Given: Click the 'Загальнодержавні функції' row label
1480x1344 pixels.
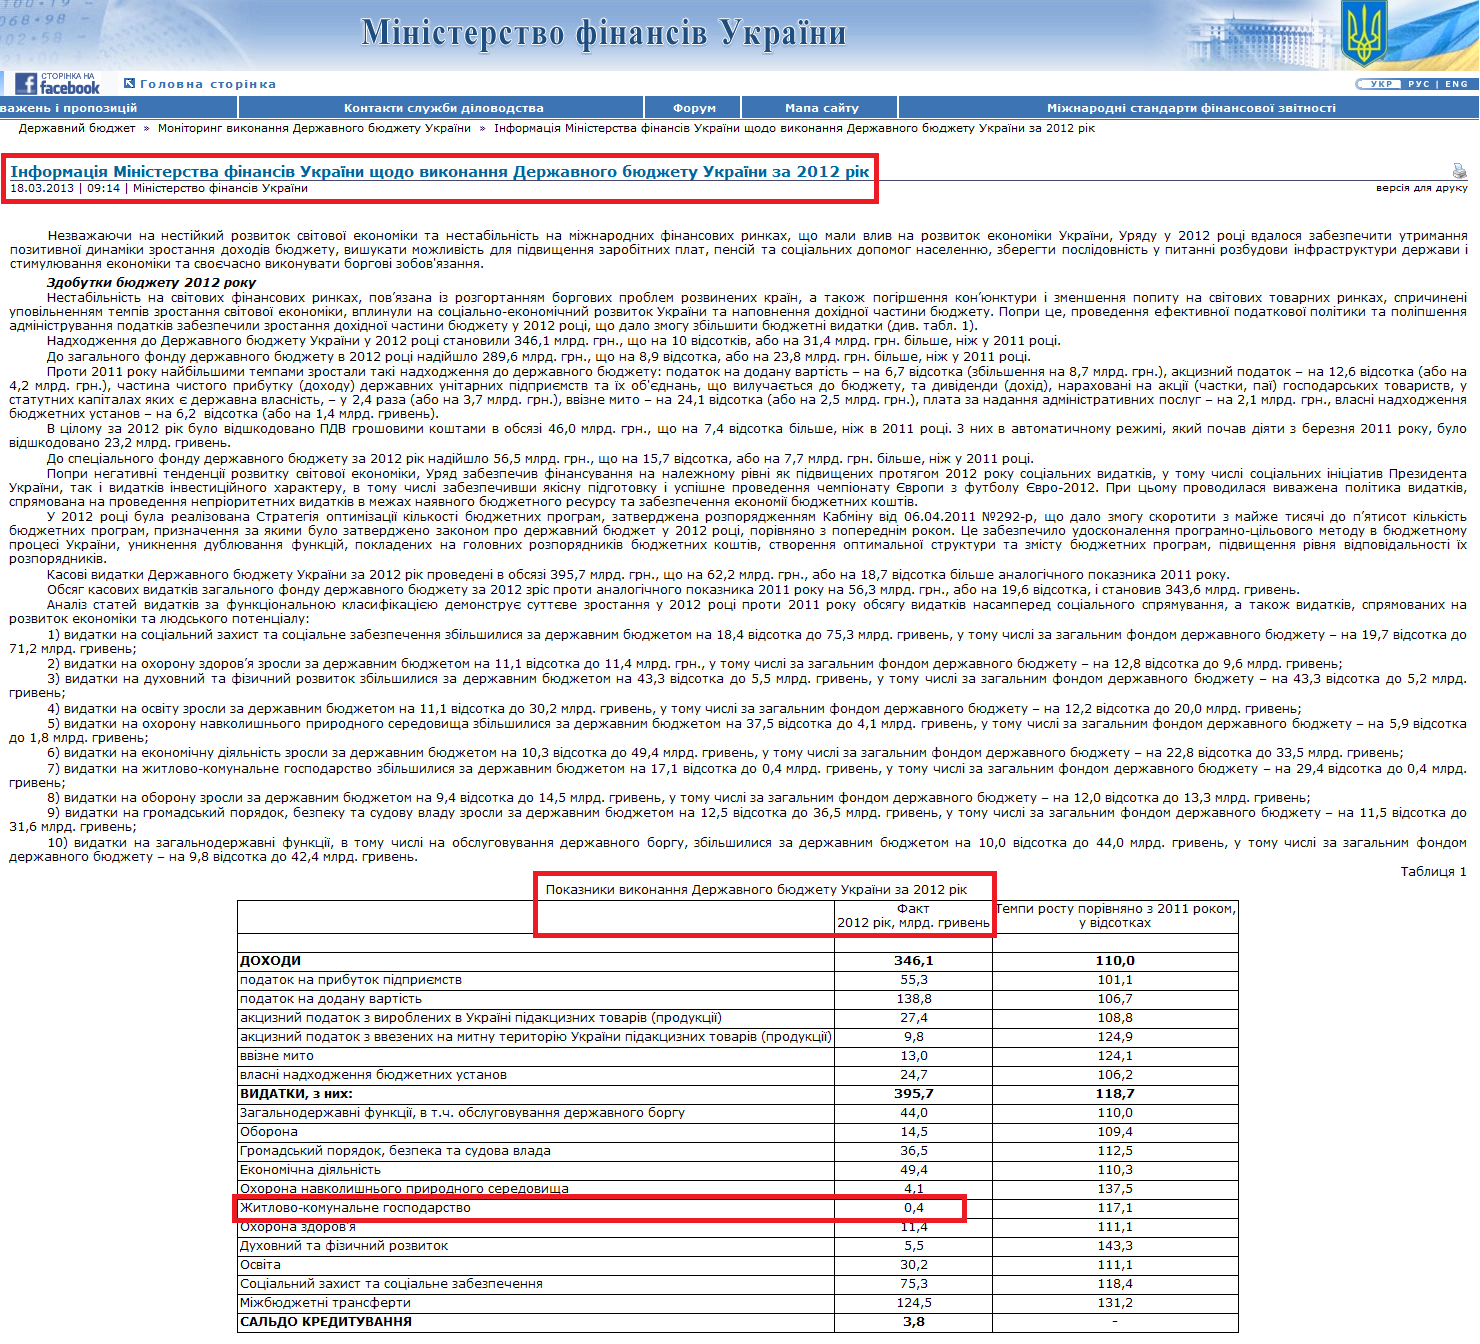Looking at the screenshot, I should [x=462, y=1113].
